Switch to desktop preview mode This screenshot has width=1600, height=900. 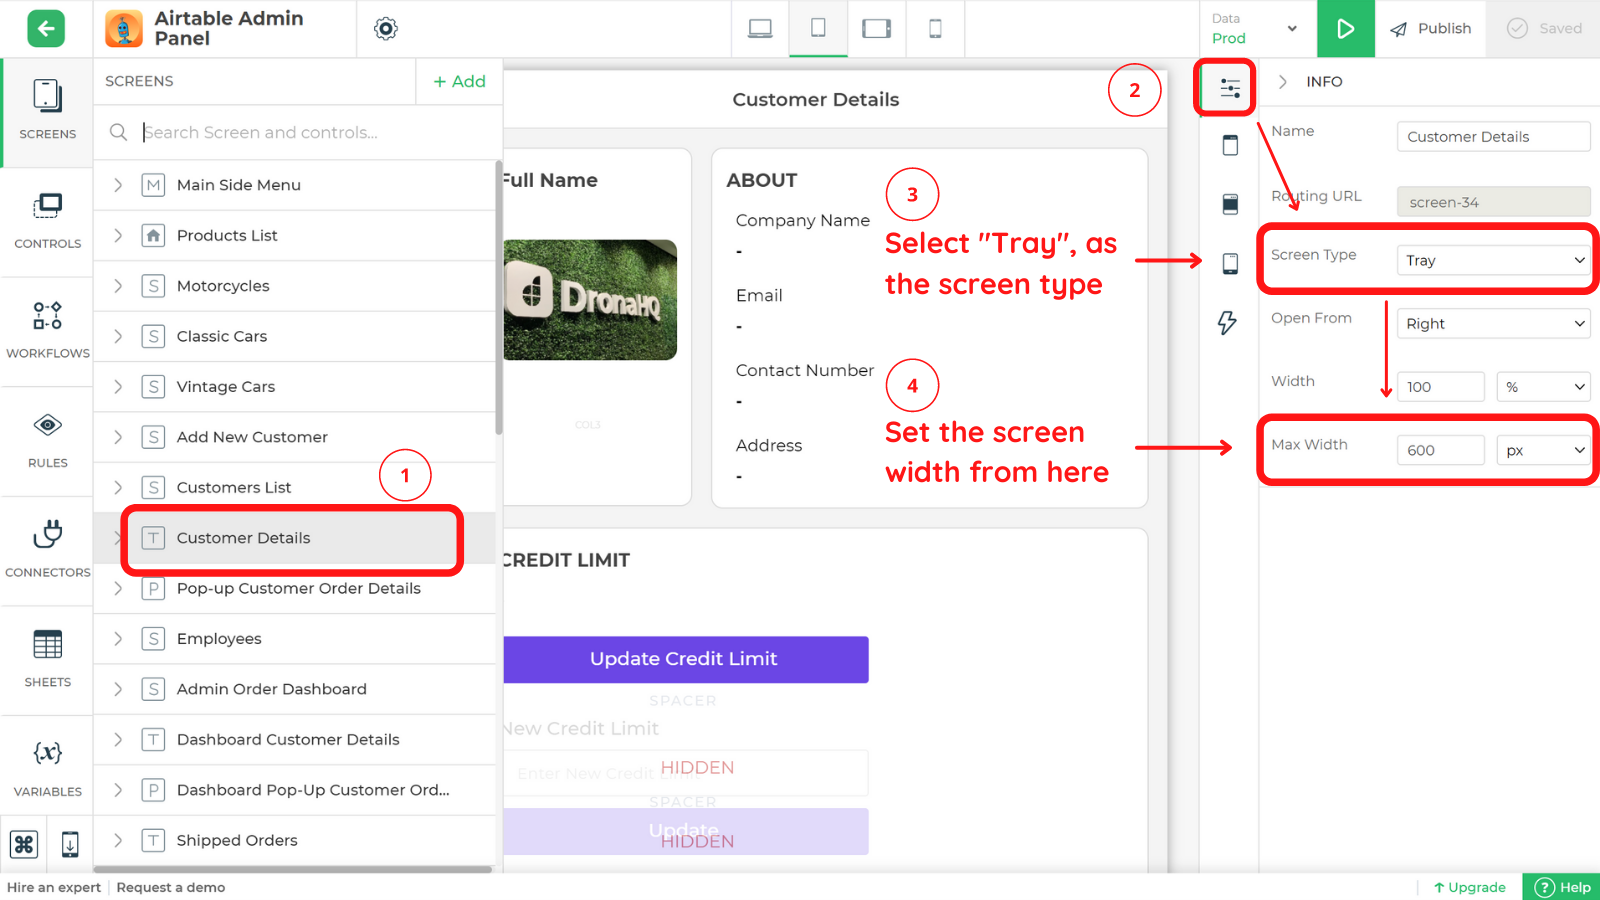pos(760,29)
